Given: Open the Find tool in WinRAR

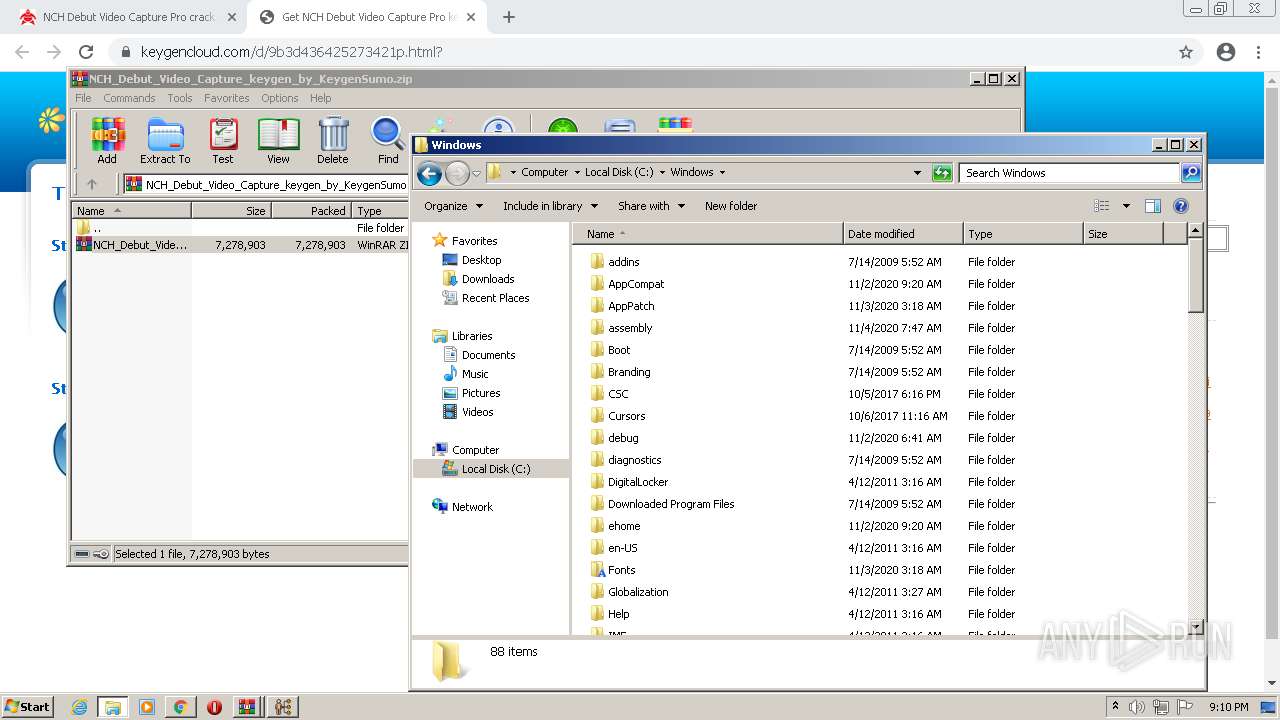Looking at the screenshot, I should coord(388,140).
